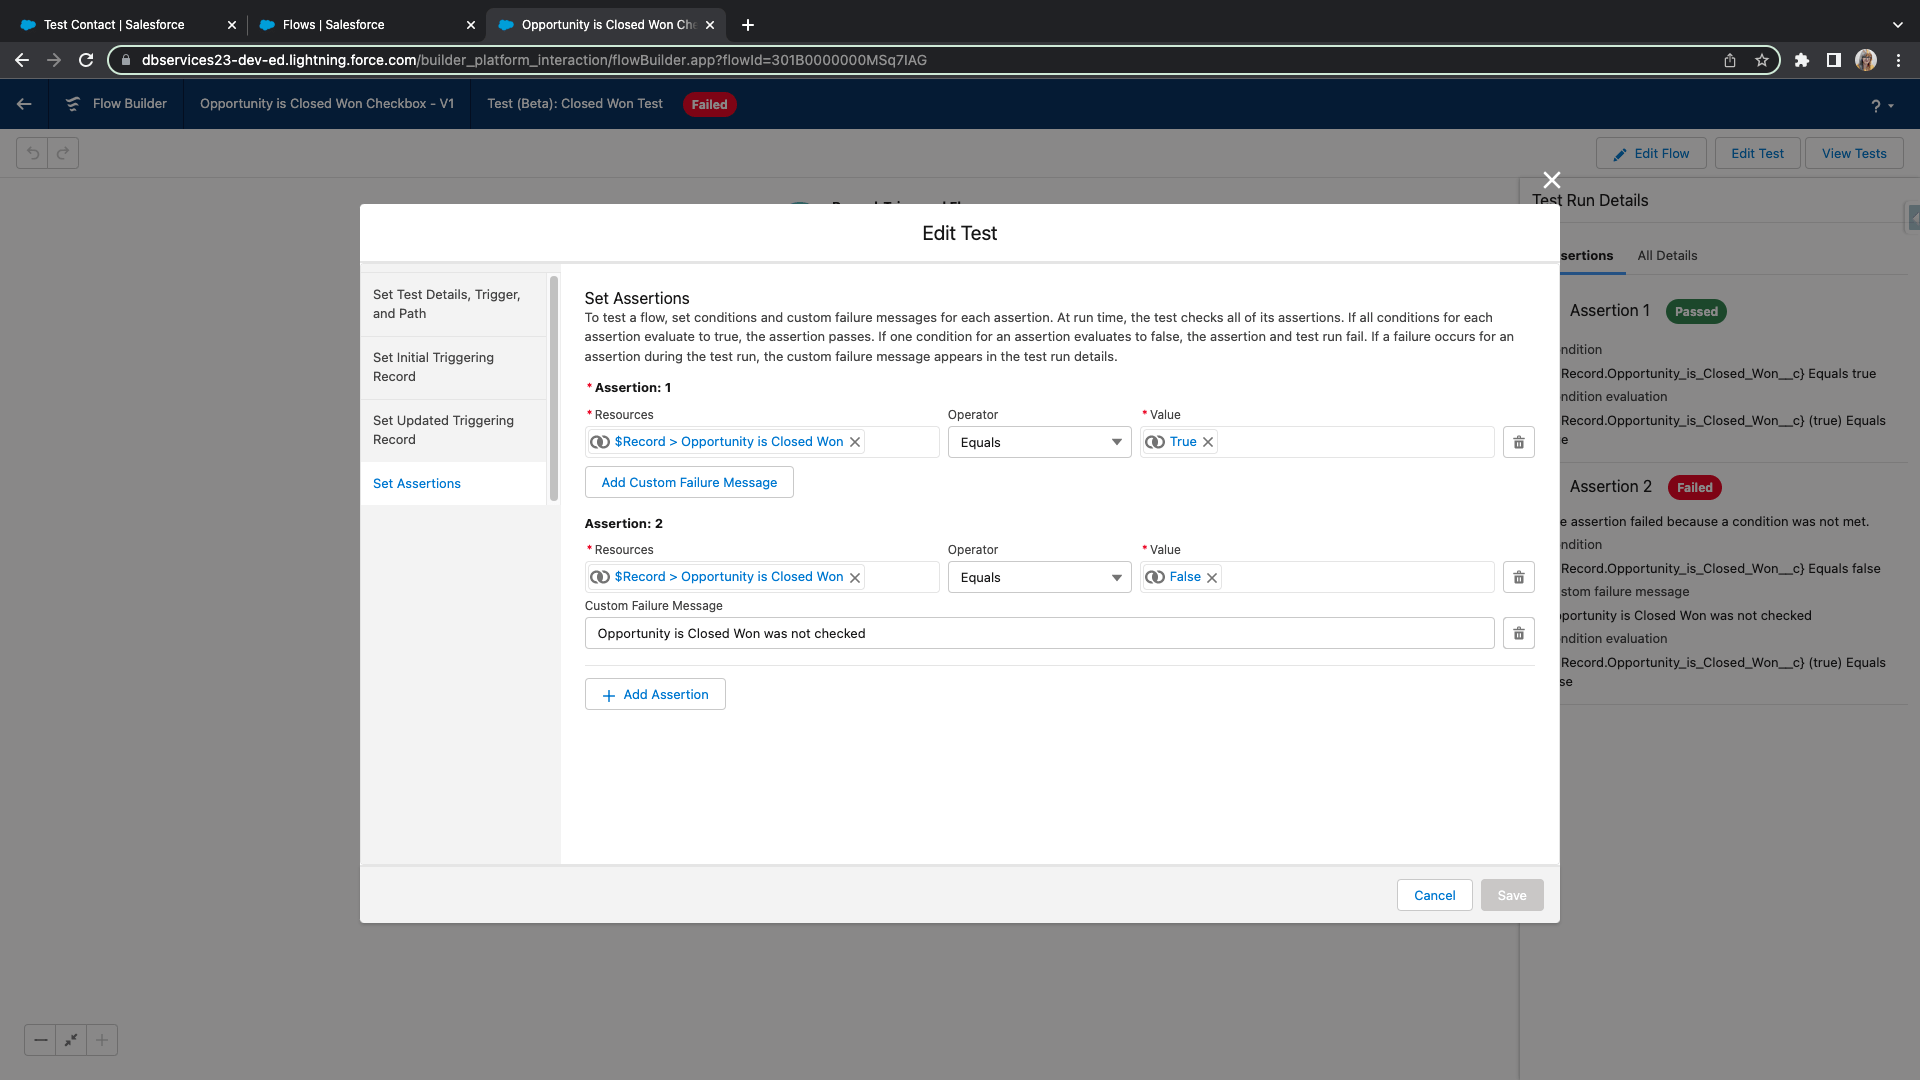The height and width of the screenshot is (1080, 1920).
Task: Click the left navigation scrollbar
Action: point(553,388)
